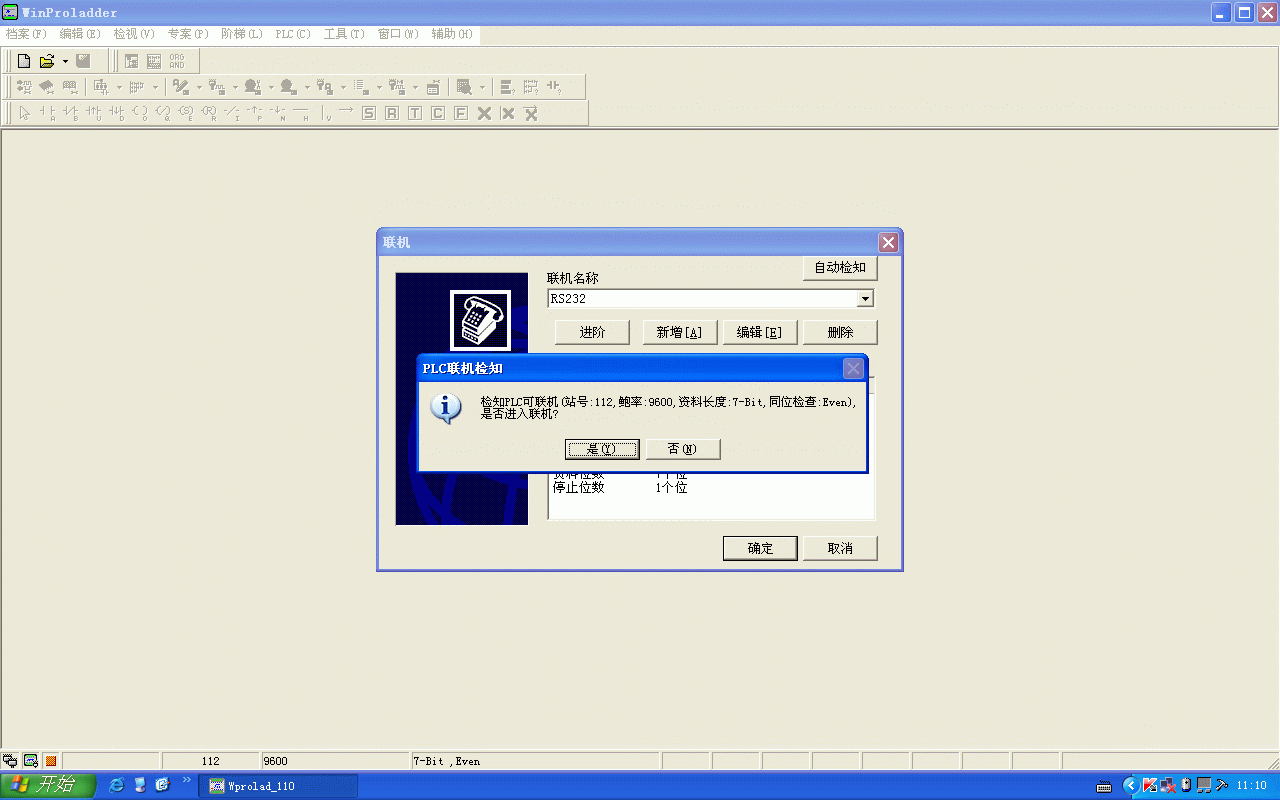Image resolution: width=1280 pixels, height=800 pixels.
Task: Click the New file toolbar icon
Action: (x=24, y=61)
